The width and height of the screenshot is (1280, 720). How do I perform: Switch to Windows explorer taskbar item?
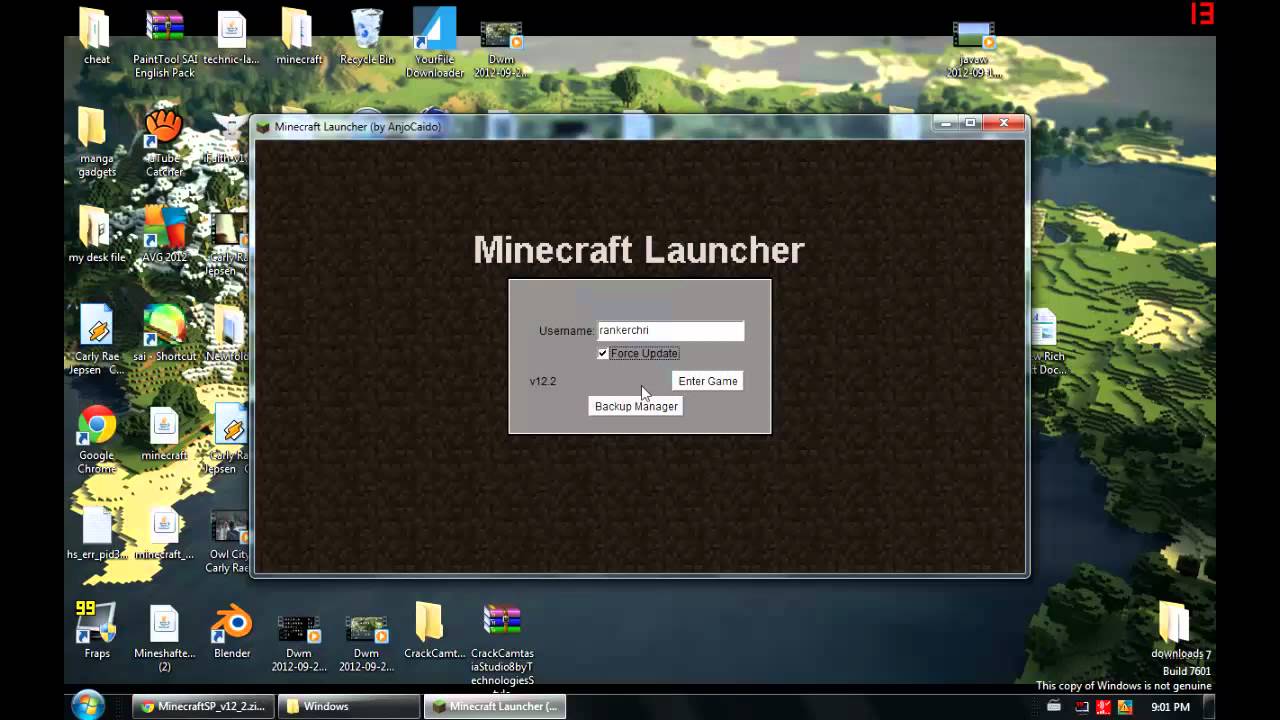[348, 706]
